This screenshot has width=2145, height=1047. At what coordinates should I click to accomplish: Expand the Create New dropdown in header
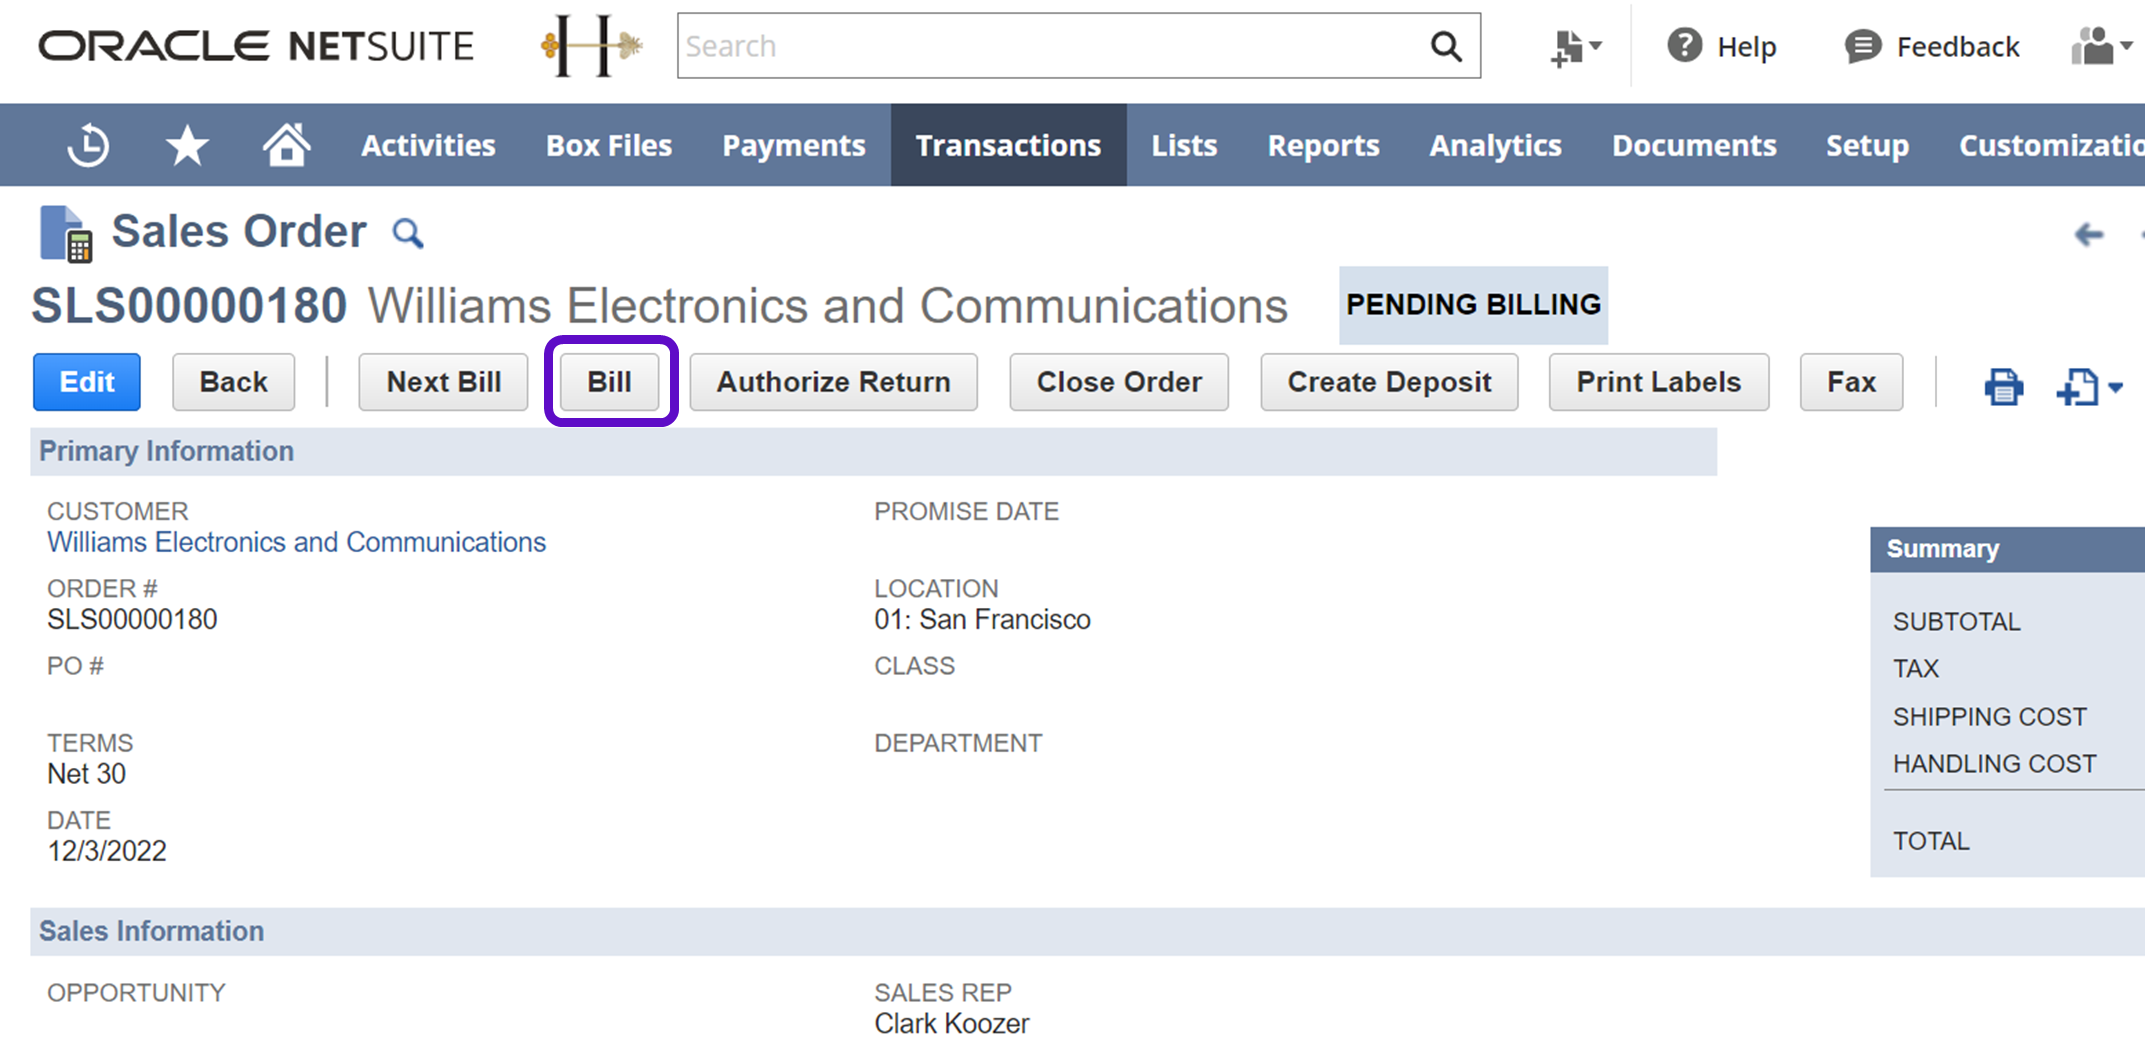click(x=1576, y=46)
